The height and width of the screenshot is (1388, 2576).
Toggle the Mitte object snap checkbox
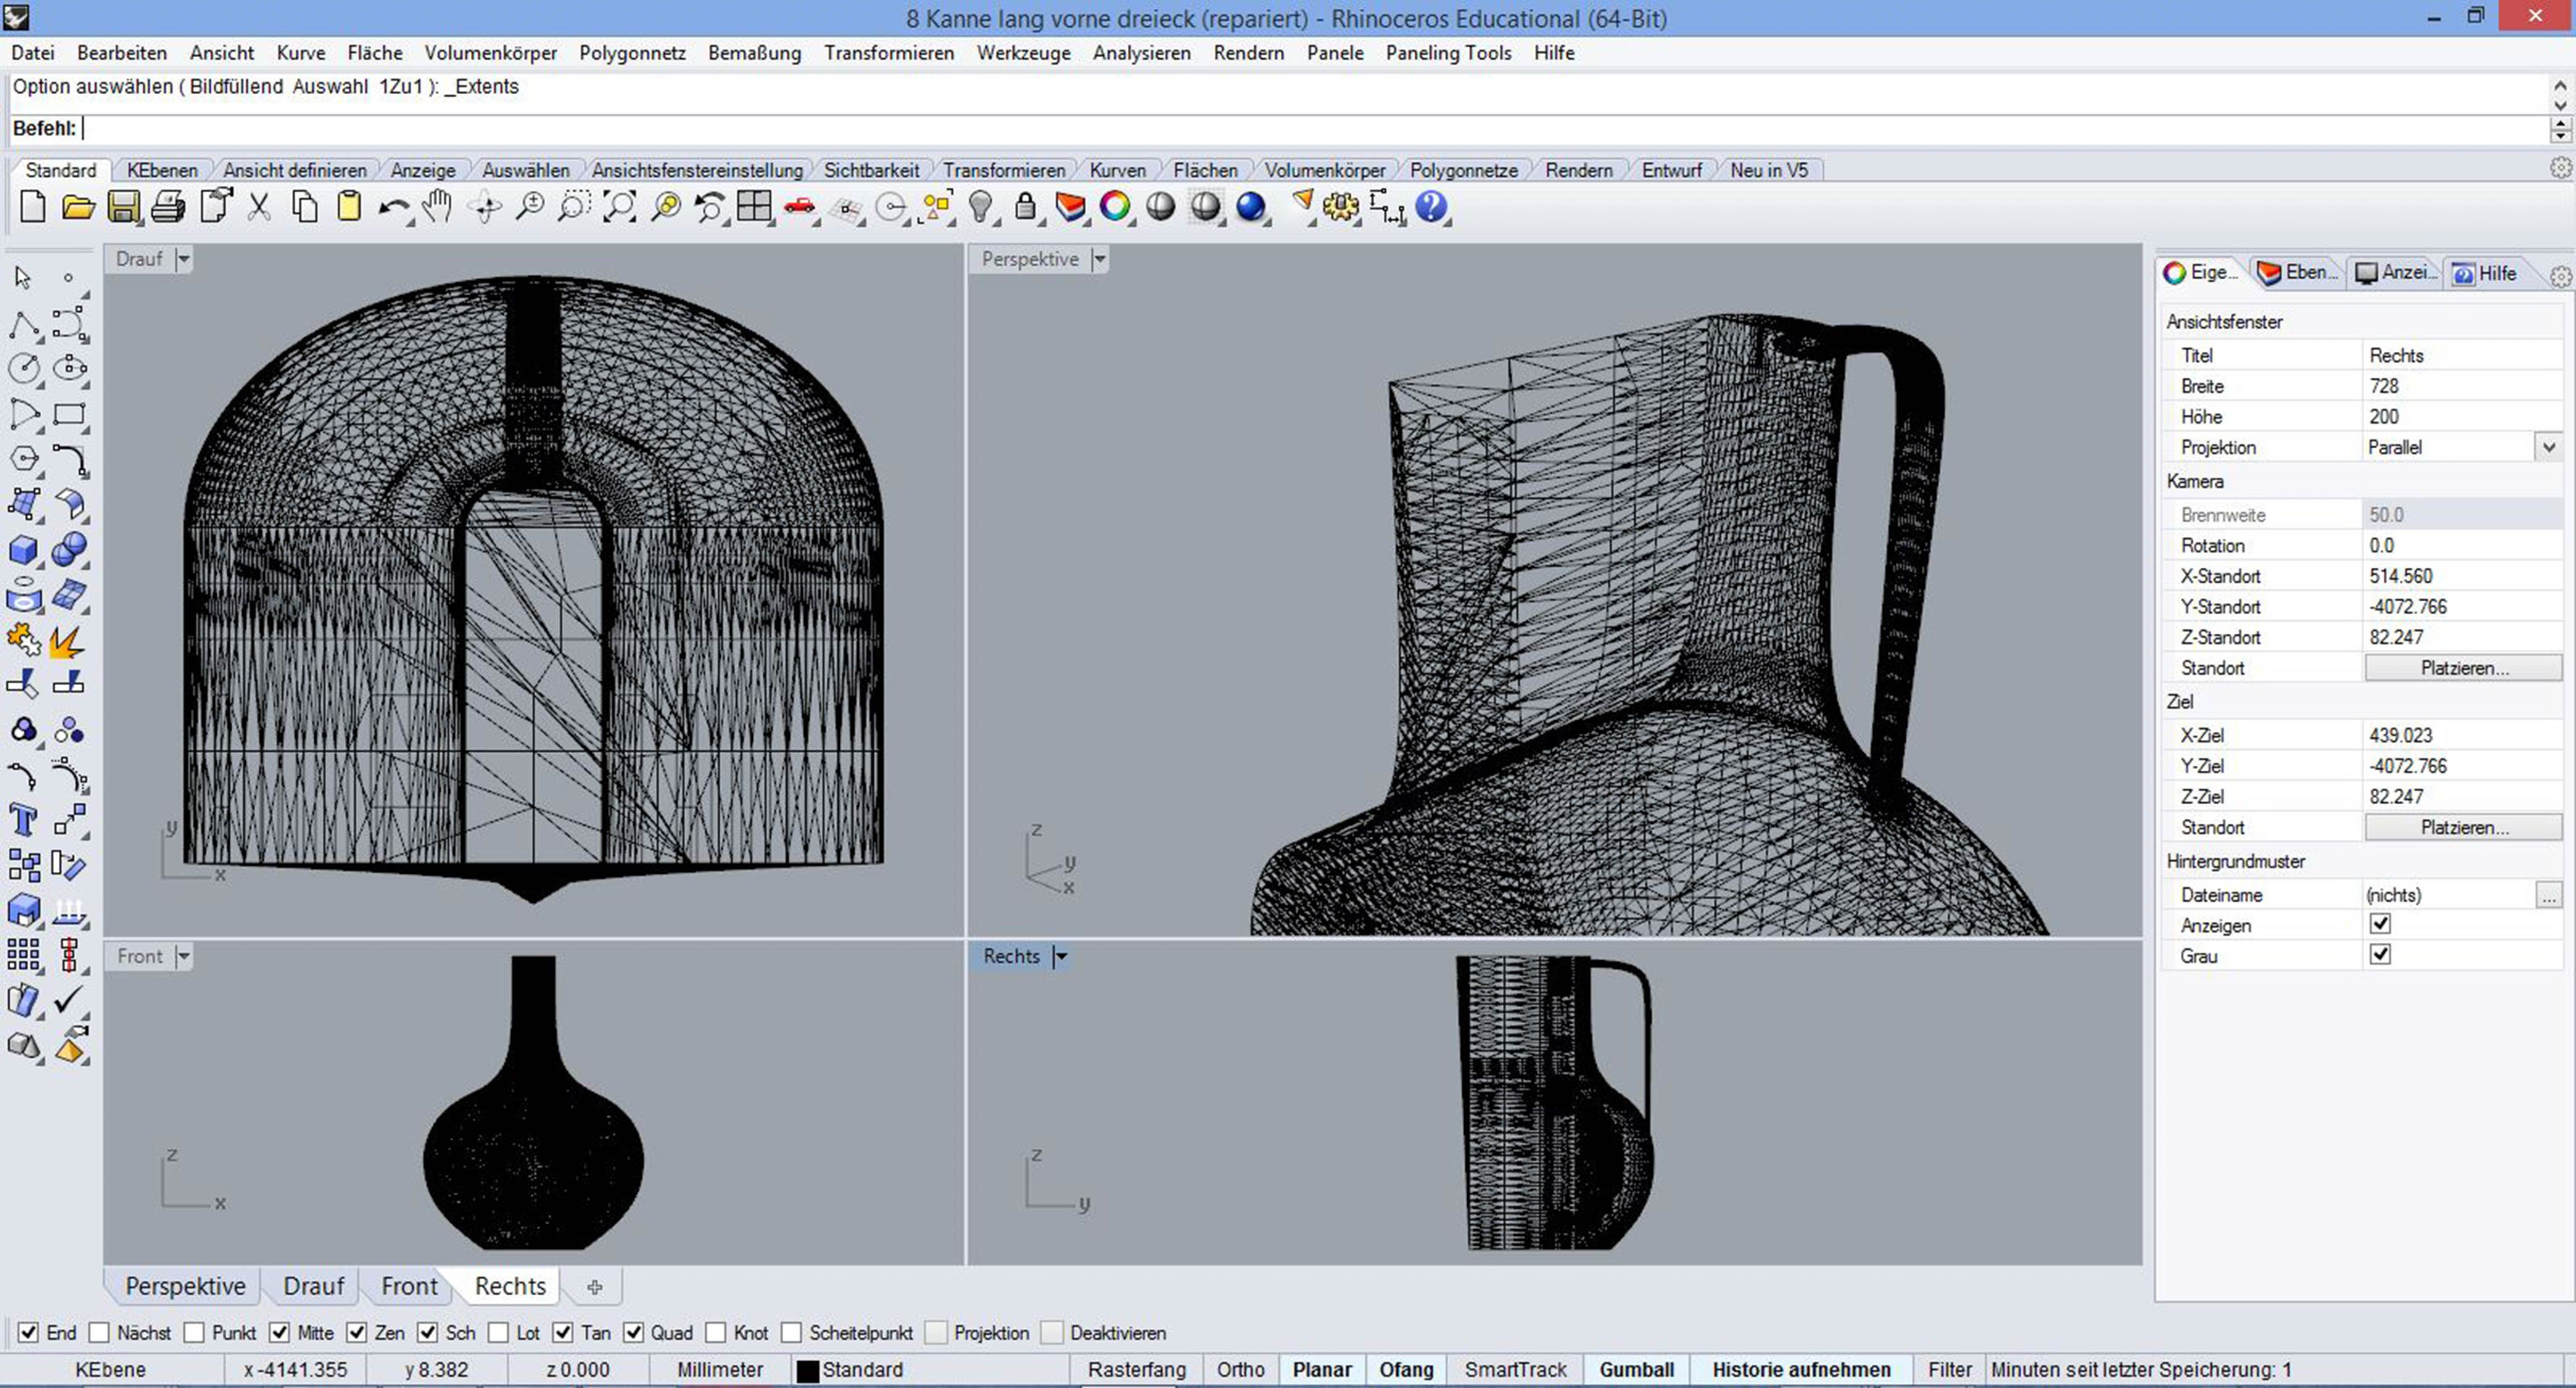point(279,1333)
